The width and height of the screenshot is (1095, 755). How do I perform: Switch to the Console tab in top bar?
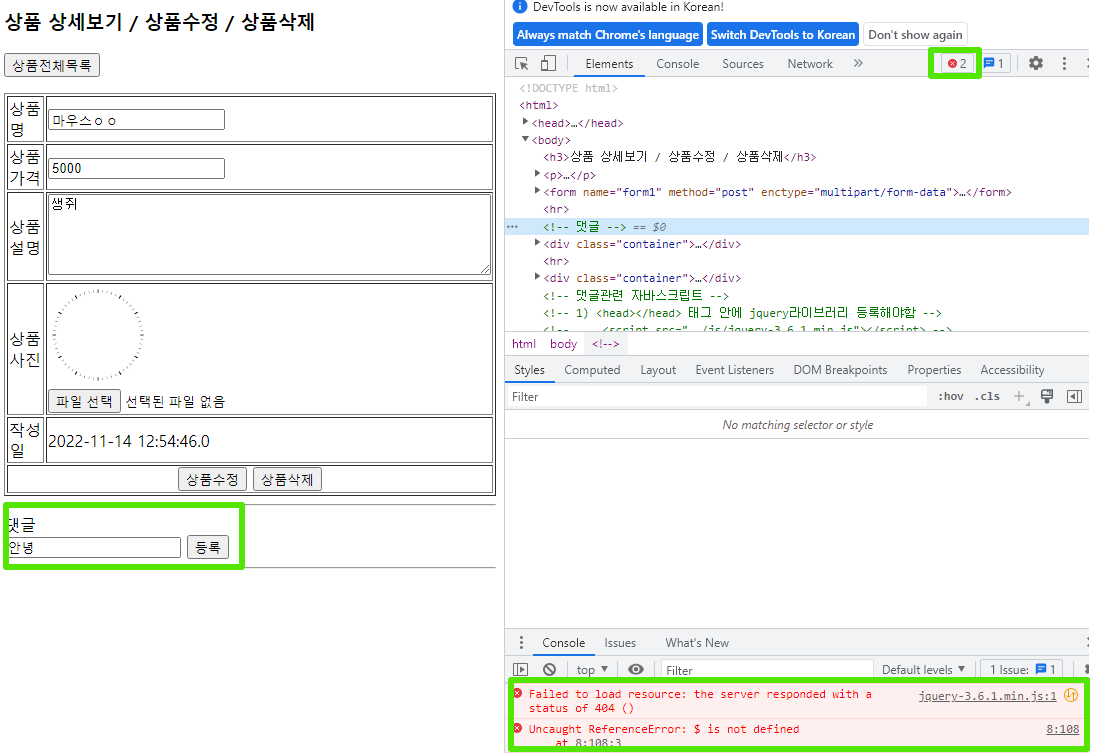point(677,64)
